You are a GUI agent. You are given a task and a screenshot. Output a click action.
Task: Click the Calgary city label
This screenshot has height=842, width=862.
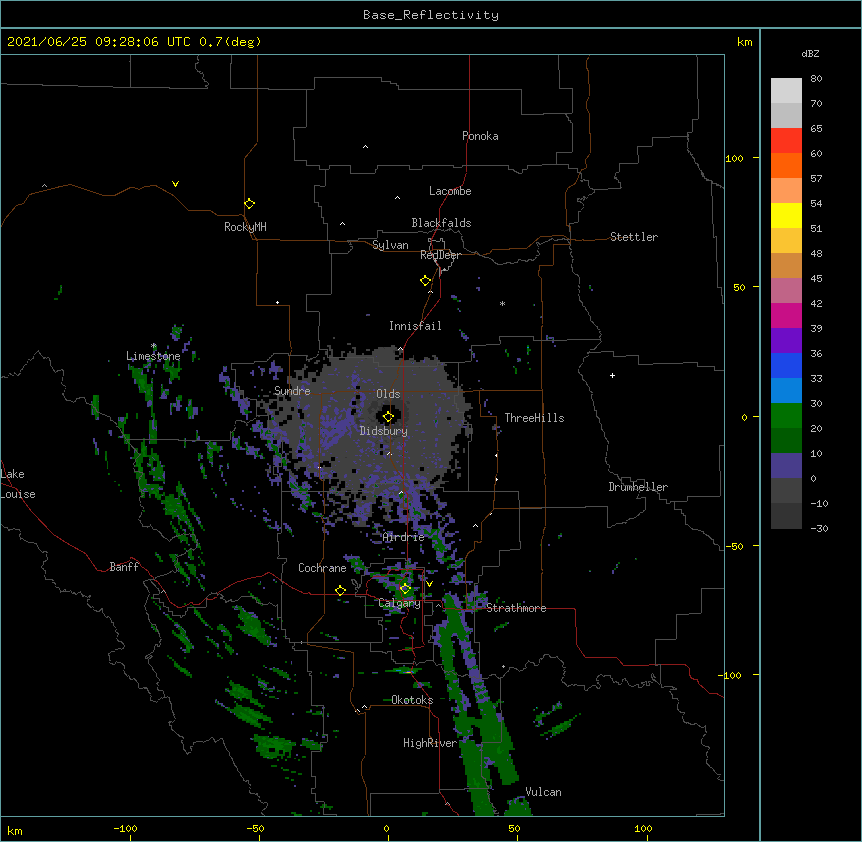[399, 603]
